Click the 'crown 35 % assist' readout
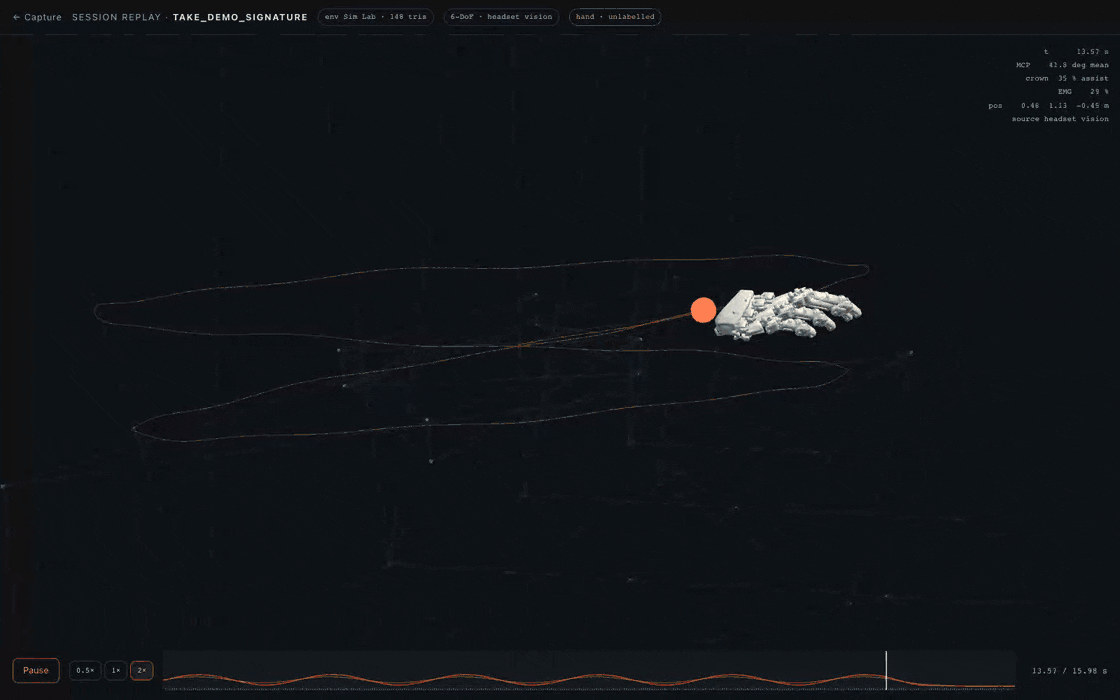 (x=1067, y=79)
